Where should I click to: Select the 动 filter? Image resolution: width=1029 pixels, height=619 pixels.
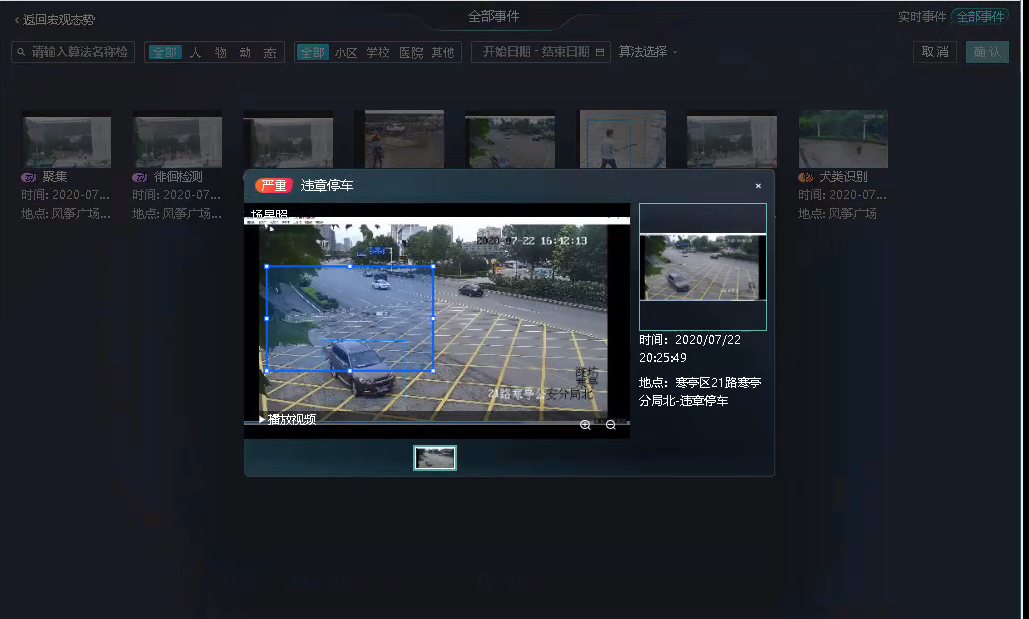click(245, 53)
